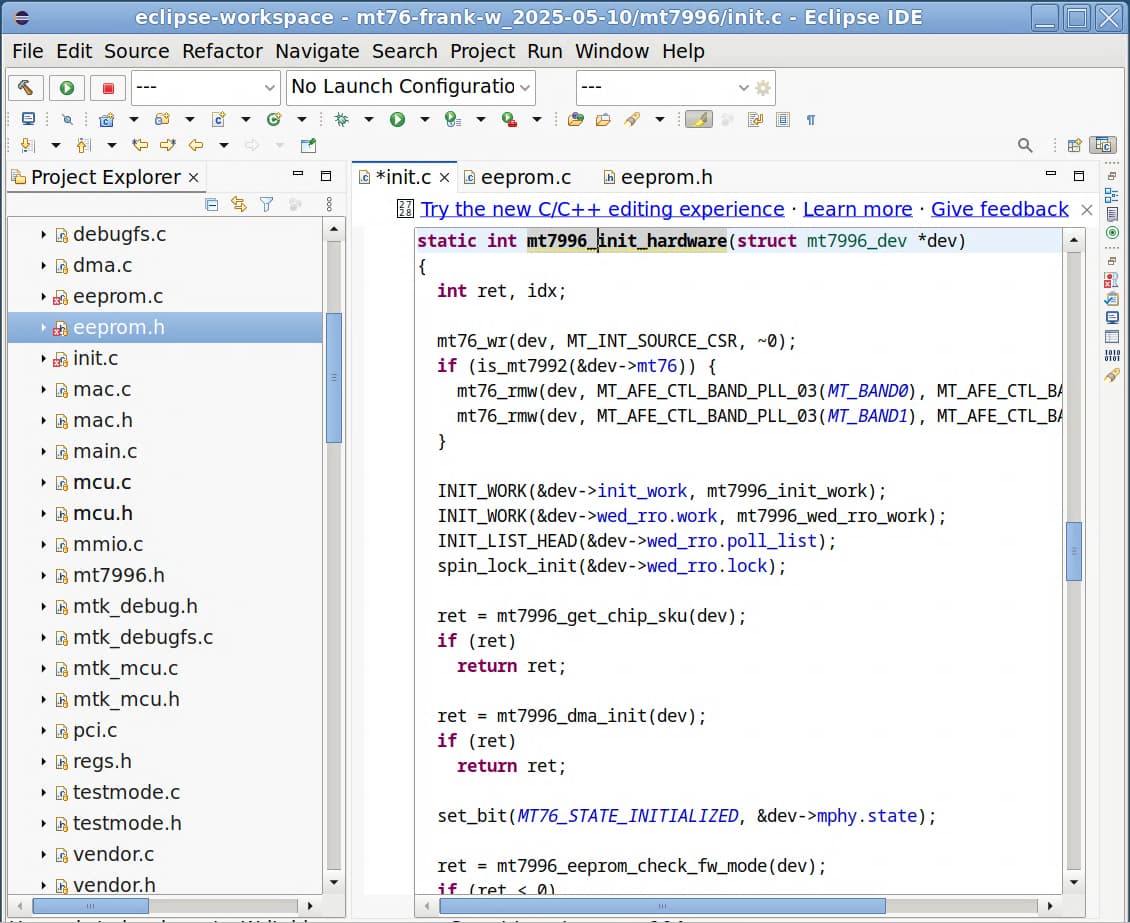Viewport: 1130px width, 923px height.
Task: Click the editor horizontal scrollbar thumb
Action: tap(662, 906)
